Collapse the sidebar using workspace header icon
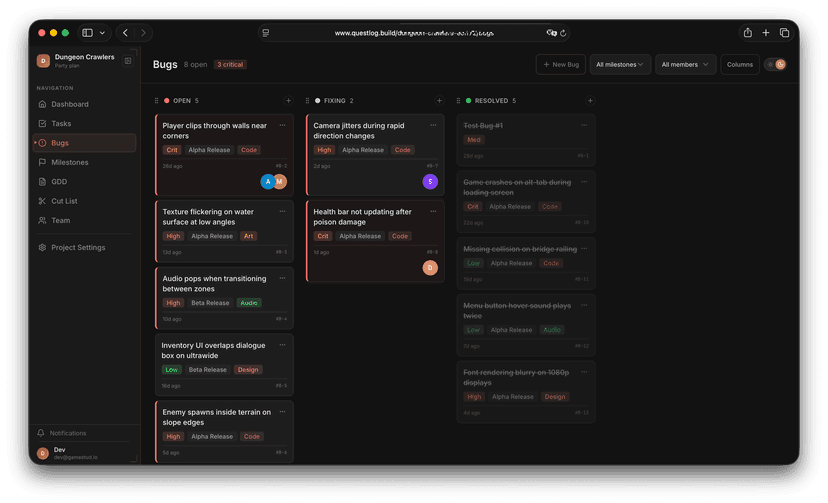The height and width of the screenshot is (503, 828). 128,61
